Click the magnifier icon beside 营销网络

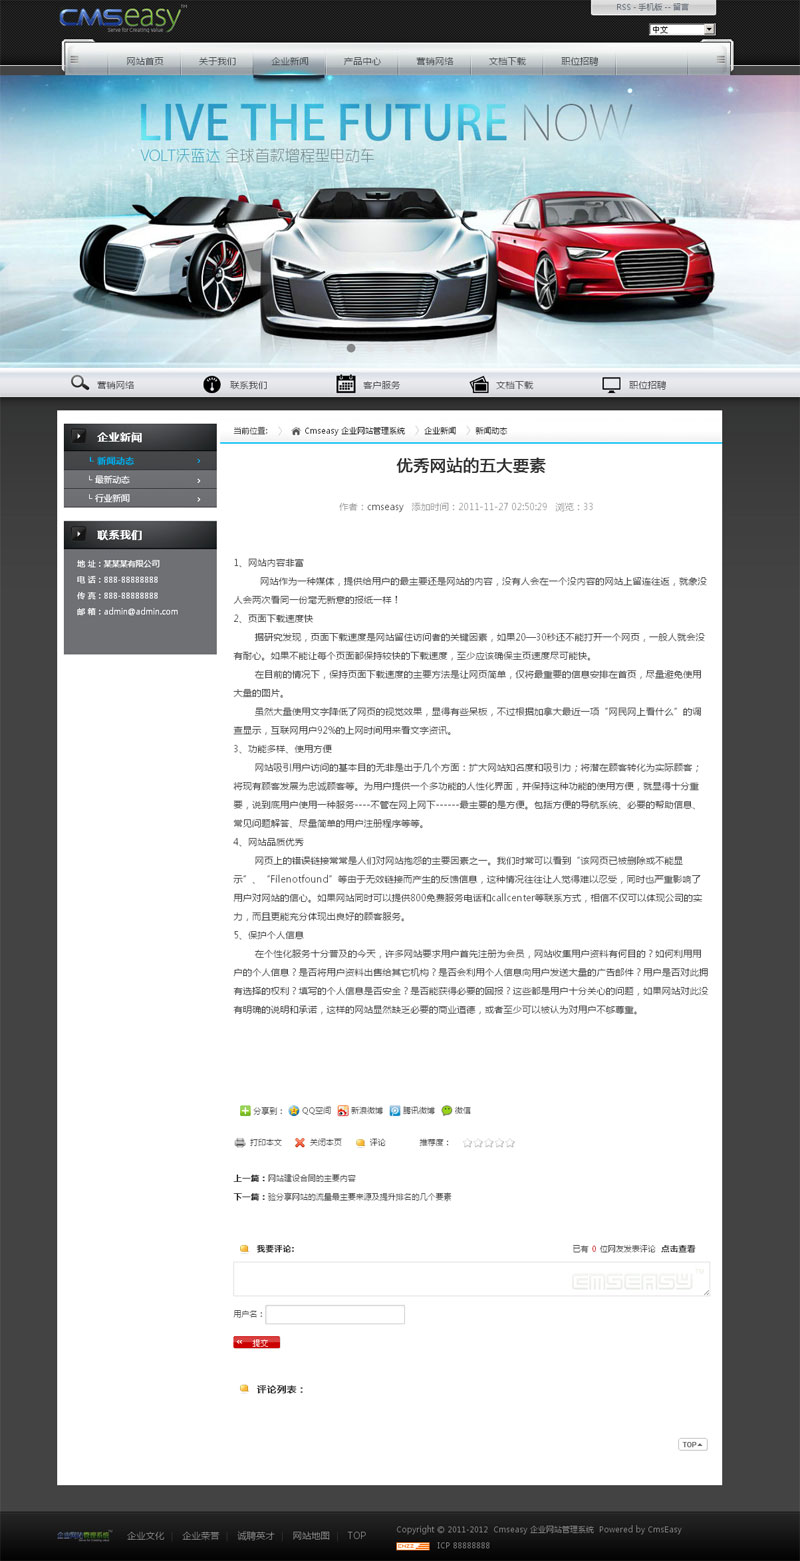[x=79, y=384]
